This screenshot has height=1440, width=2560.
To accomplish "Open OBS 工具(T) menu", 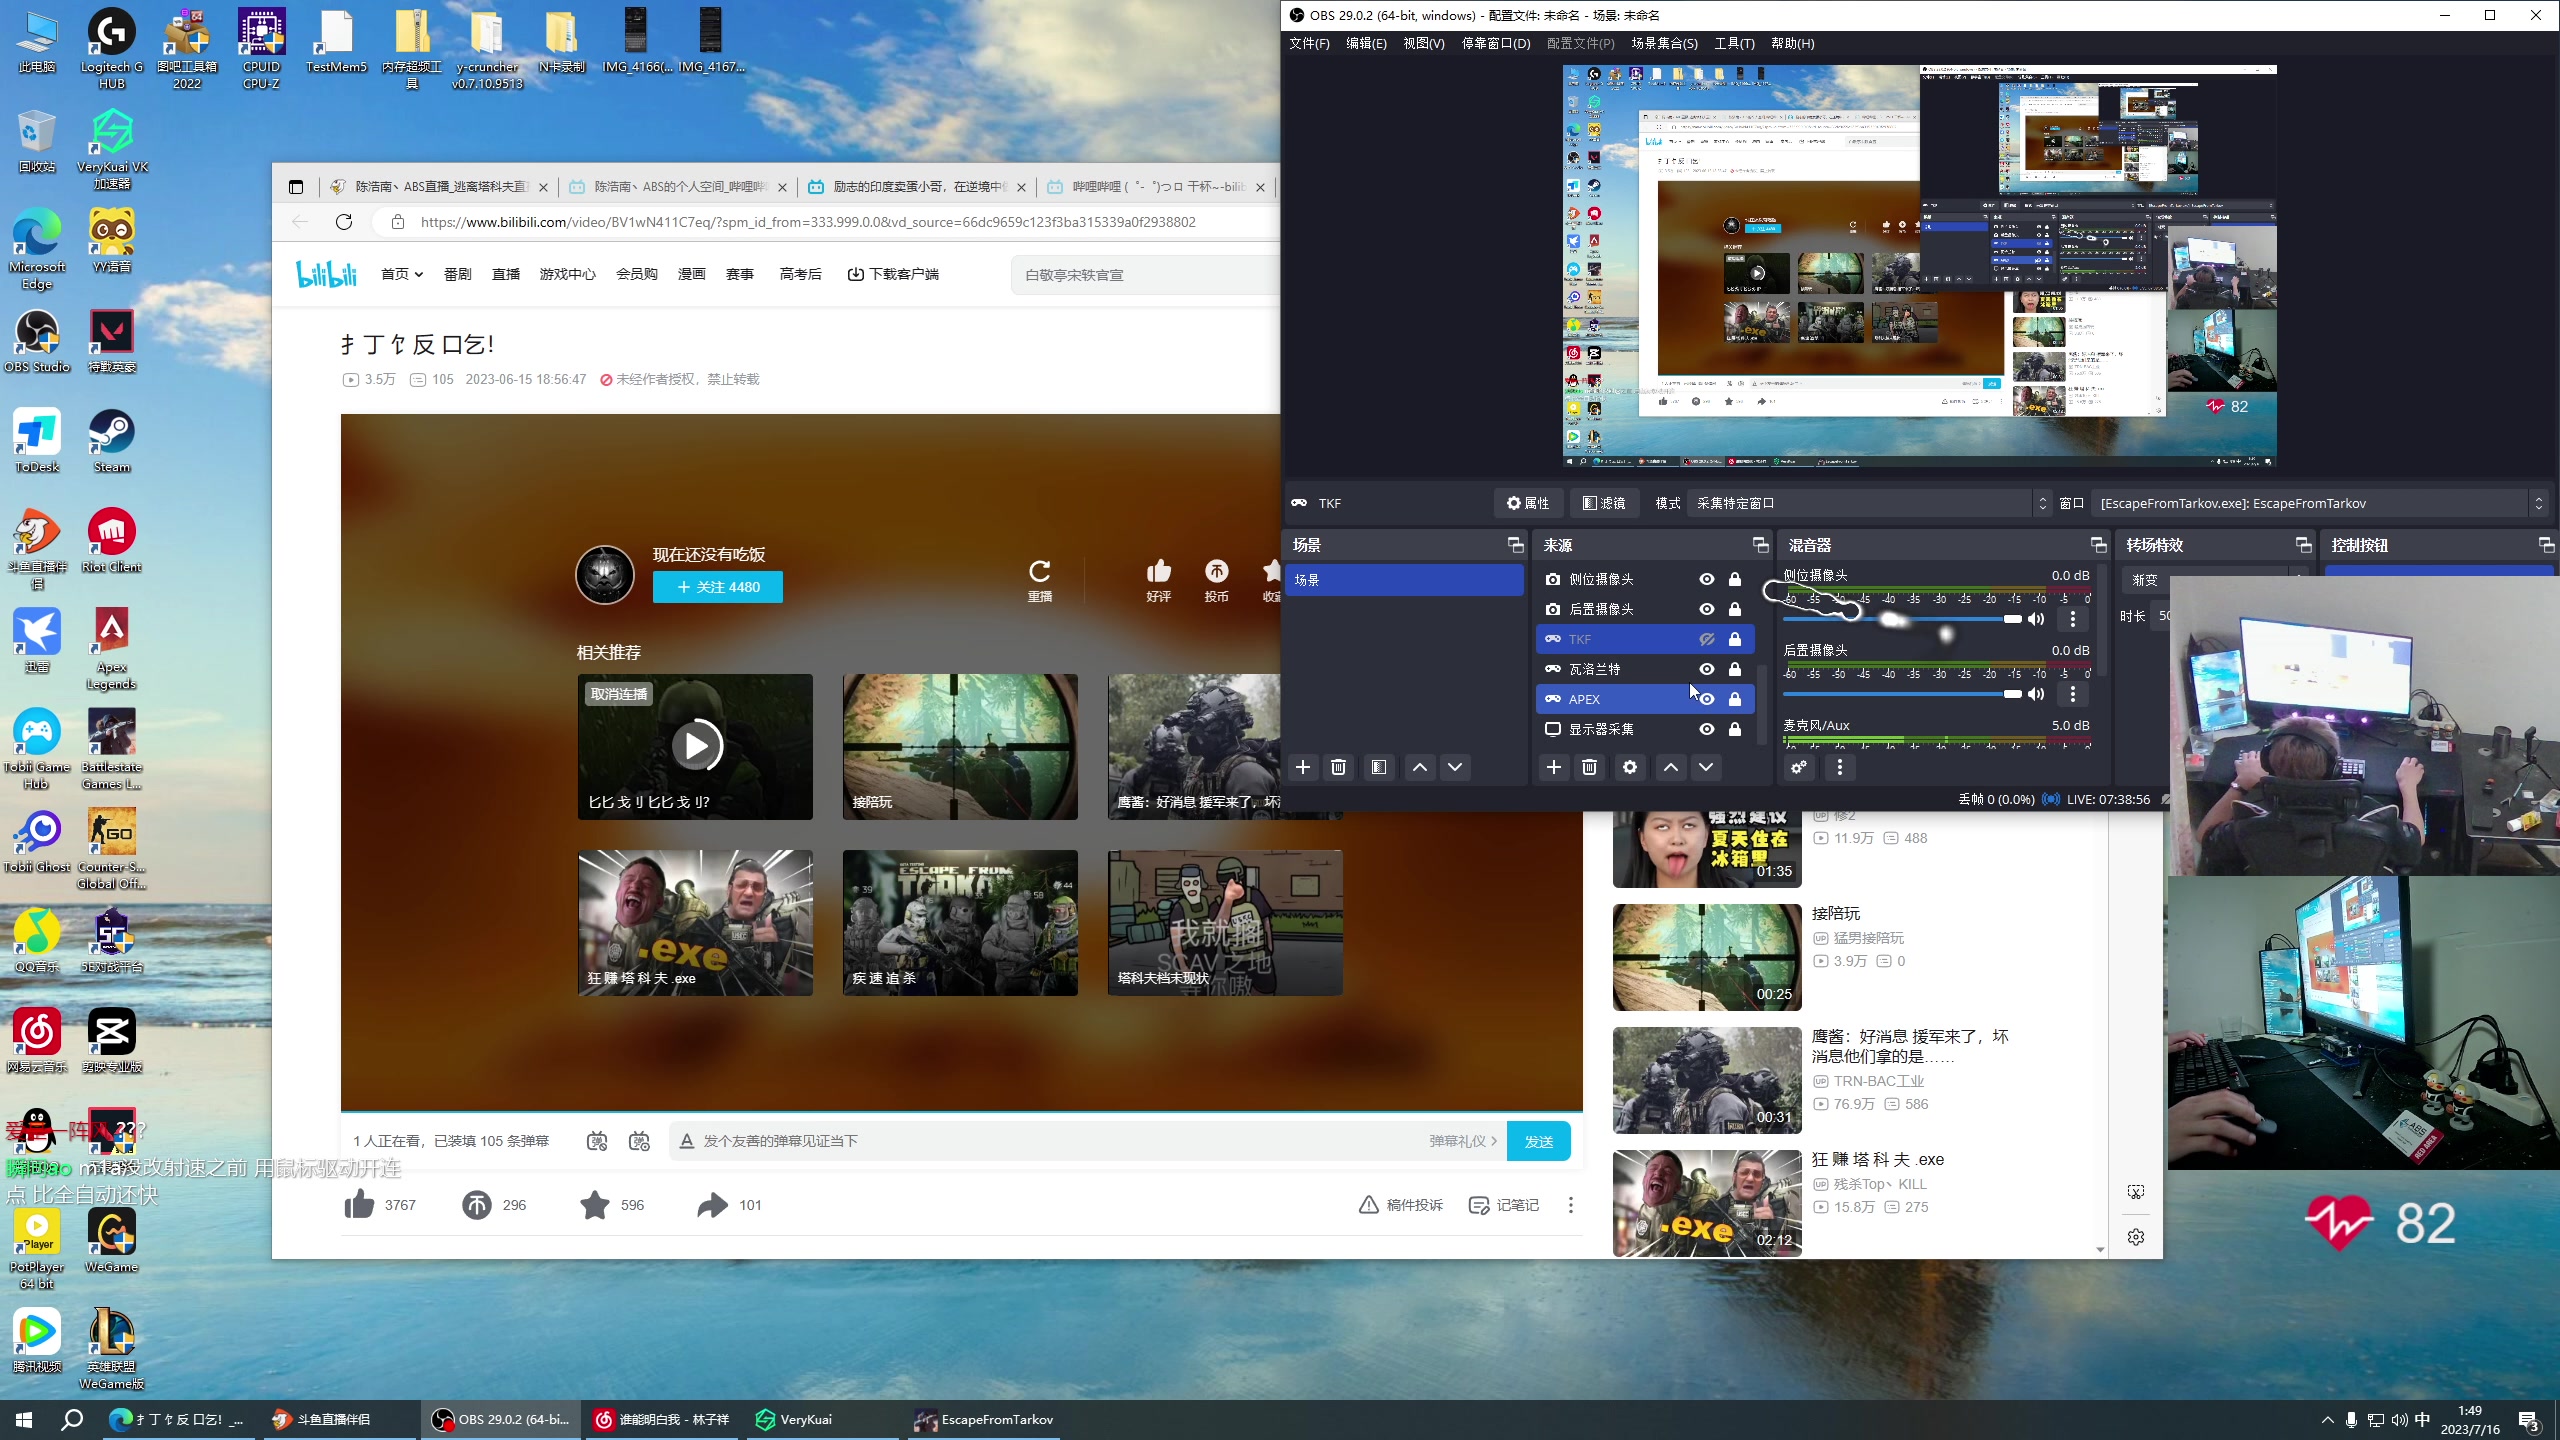I will 1734,43.
